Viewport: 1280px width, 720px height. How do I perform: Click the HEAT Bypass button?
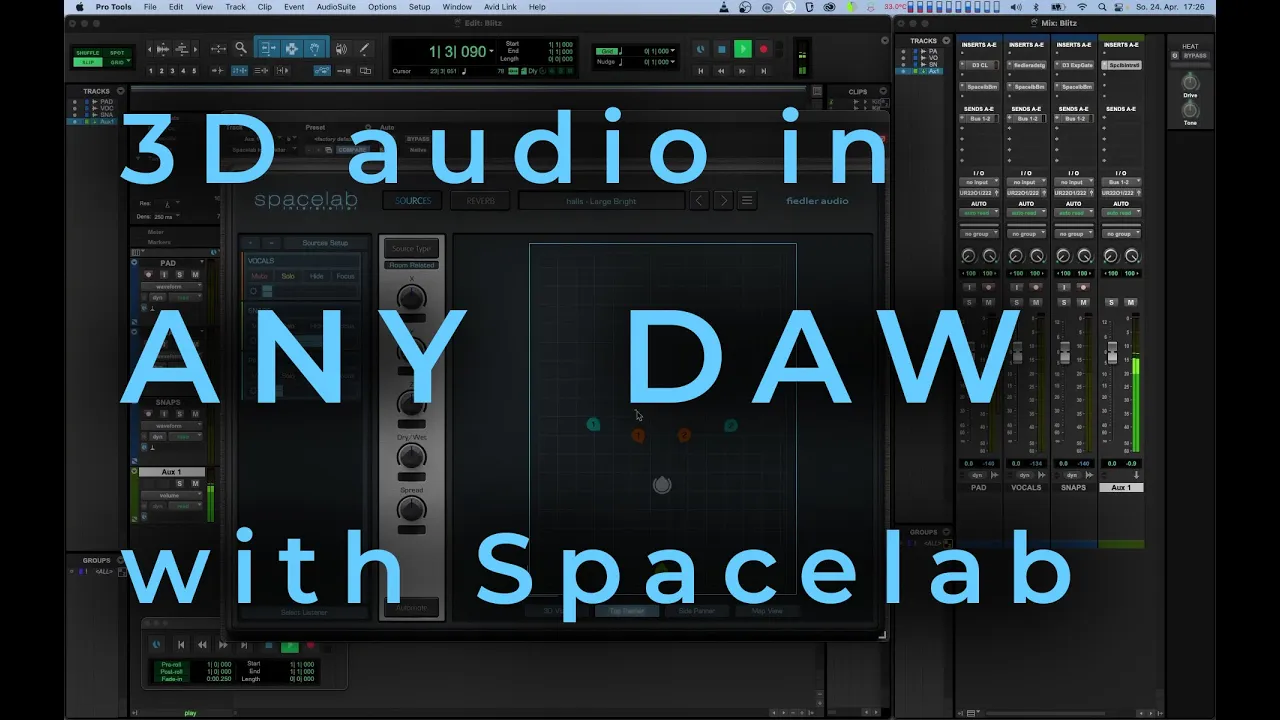(x=1195, y=56)
